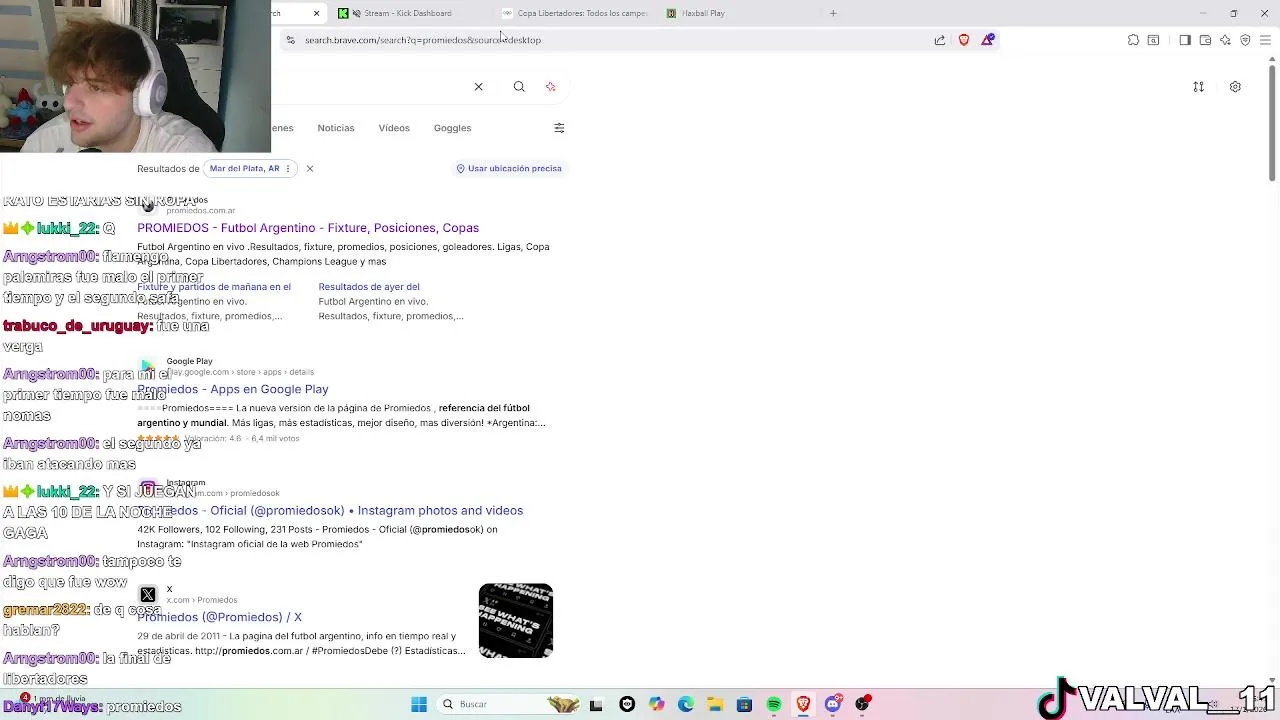1280x720 pixels.
Task: Switch to Haxball Play tab
Action: pos(703,13)
